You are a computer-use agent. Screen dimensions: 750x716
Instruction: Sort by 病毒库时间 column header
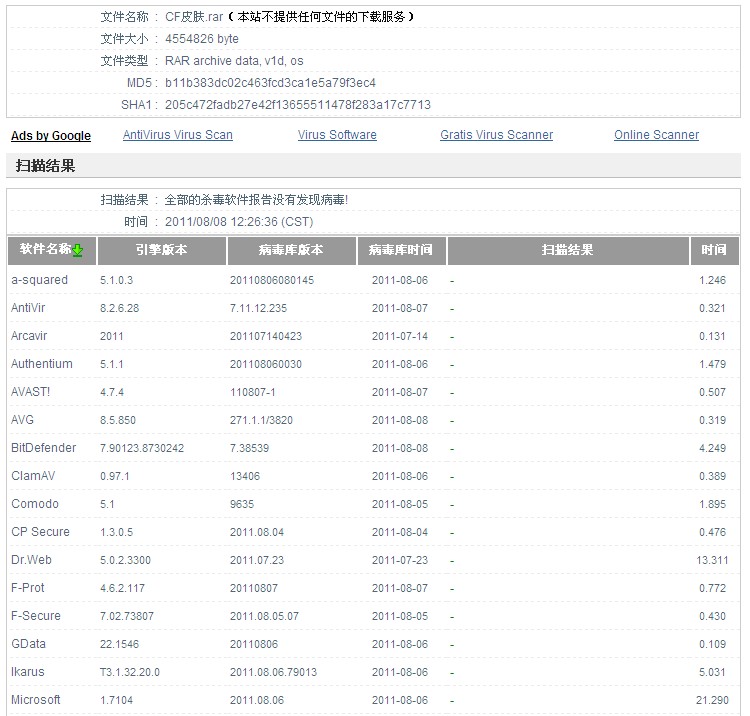click(x=401, y=250)
